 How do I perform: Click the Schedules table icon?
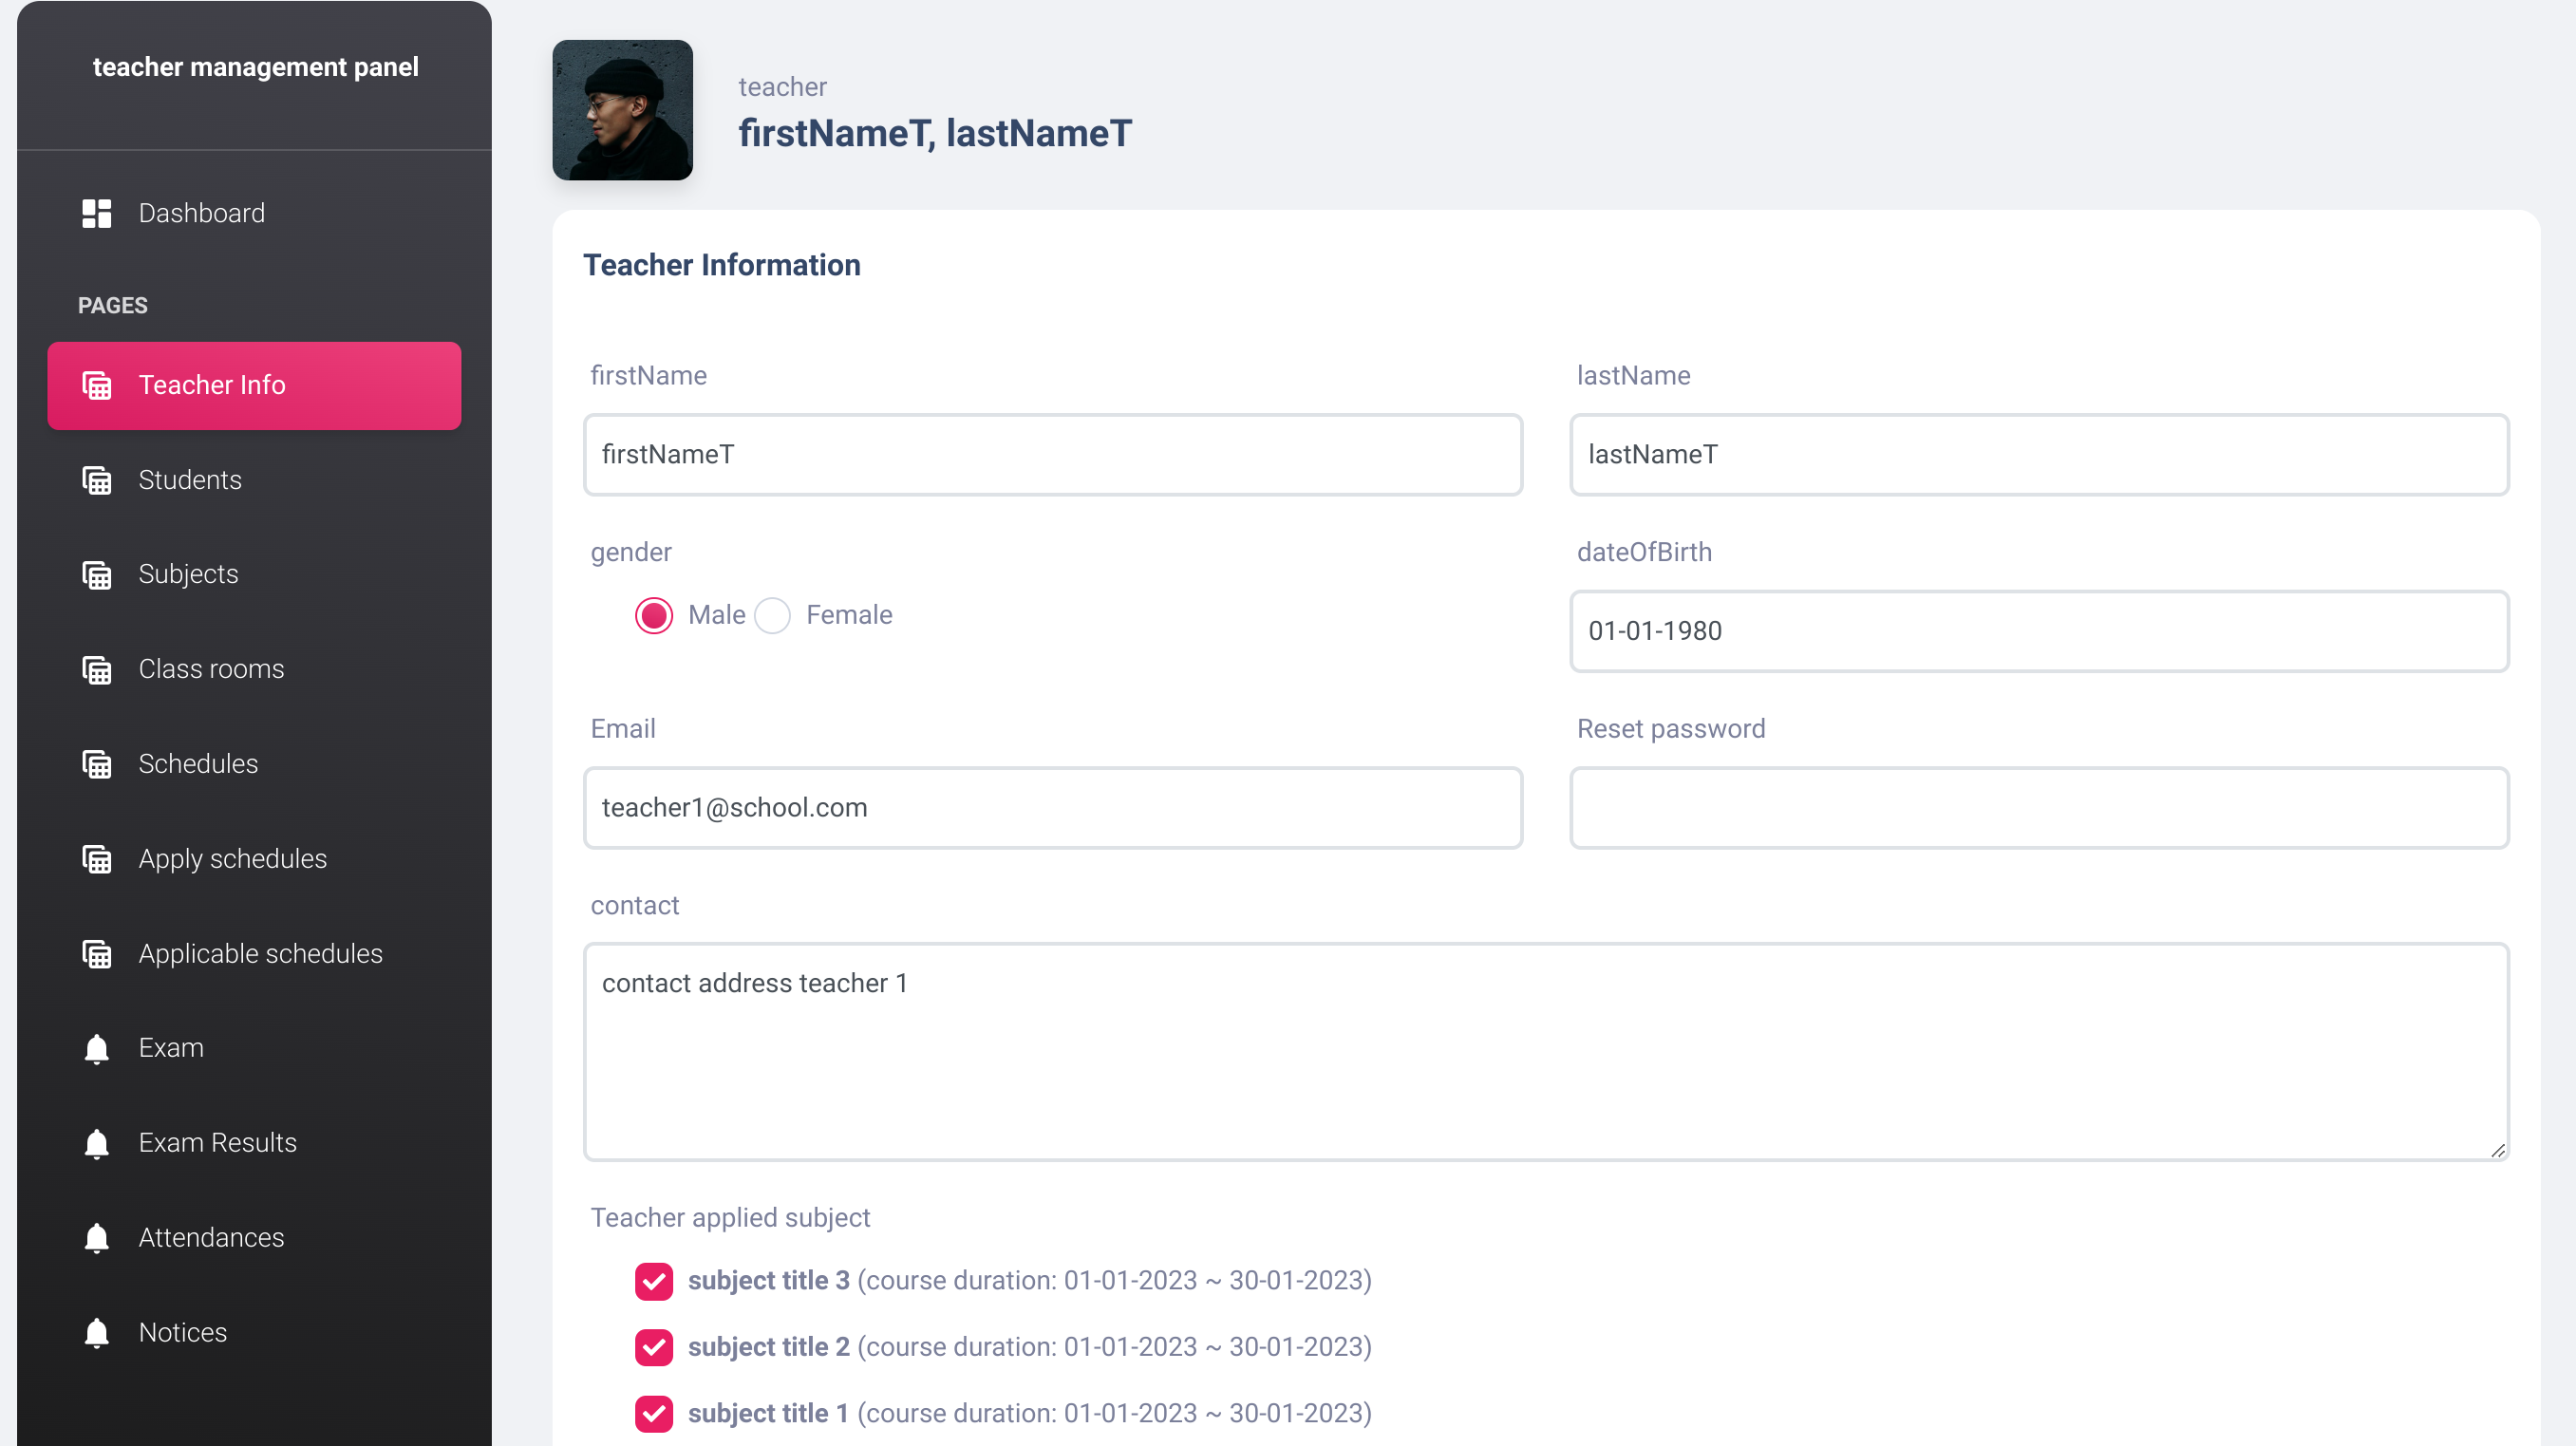click(x=96, y=764)
